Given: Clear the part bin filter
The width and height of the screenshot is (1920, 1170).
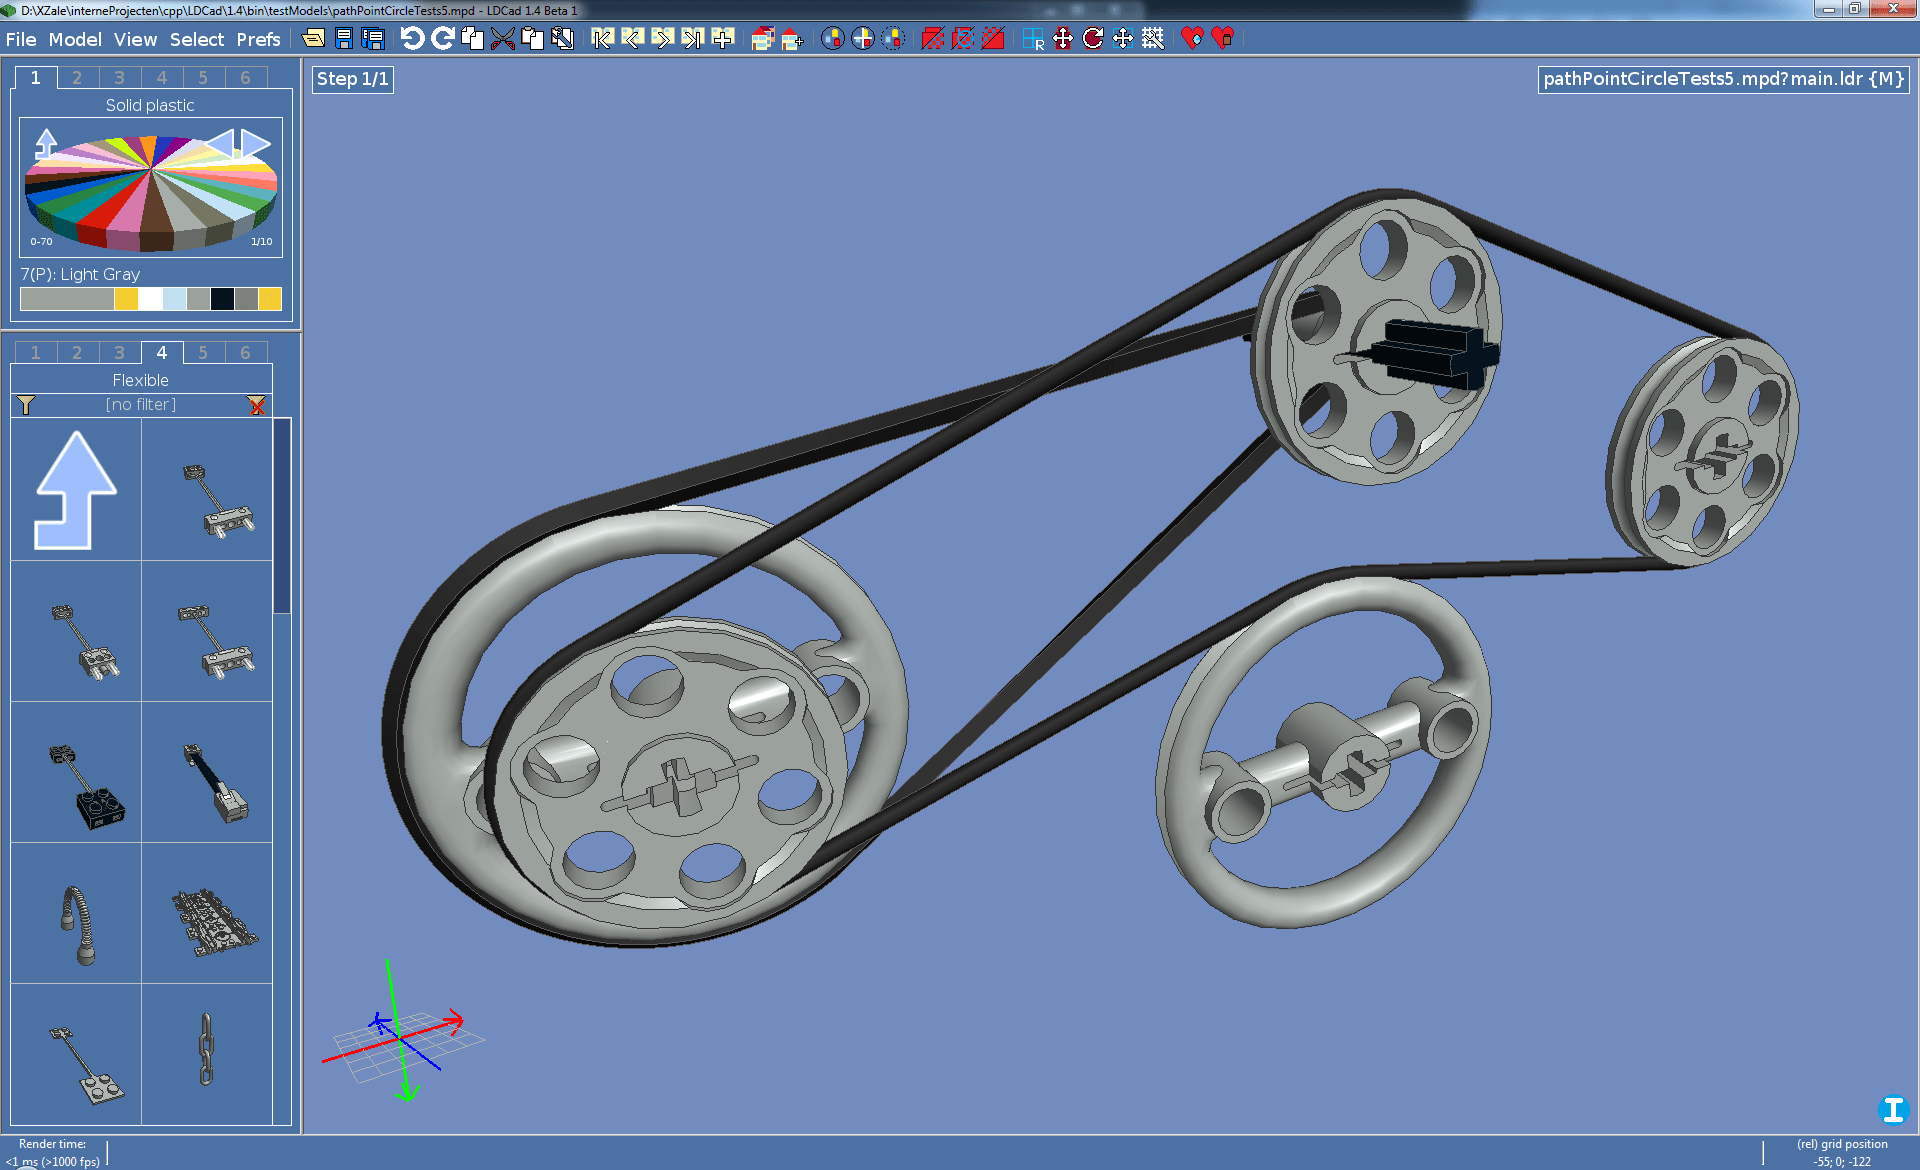Looking at the screenshot, I should point(257,405).
